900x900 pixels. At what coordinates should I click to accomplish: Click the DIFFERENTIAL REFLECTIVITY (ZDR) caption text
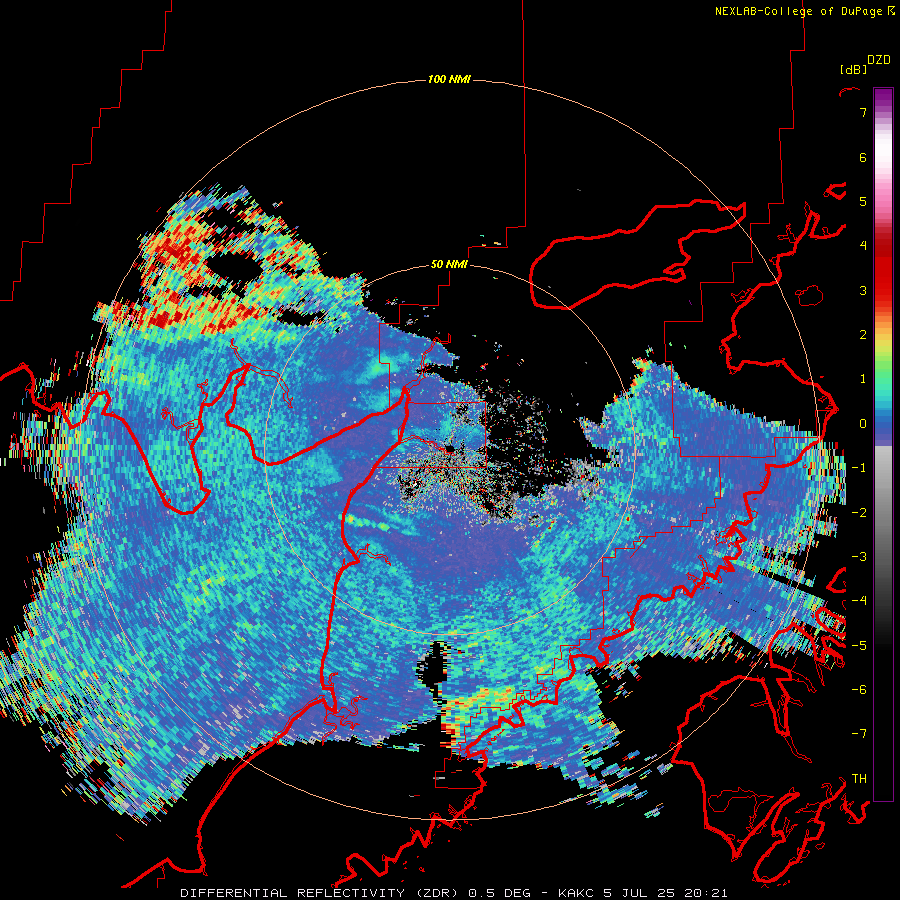320,893
